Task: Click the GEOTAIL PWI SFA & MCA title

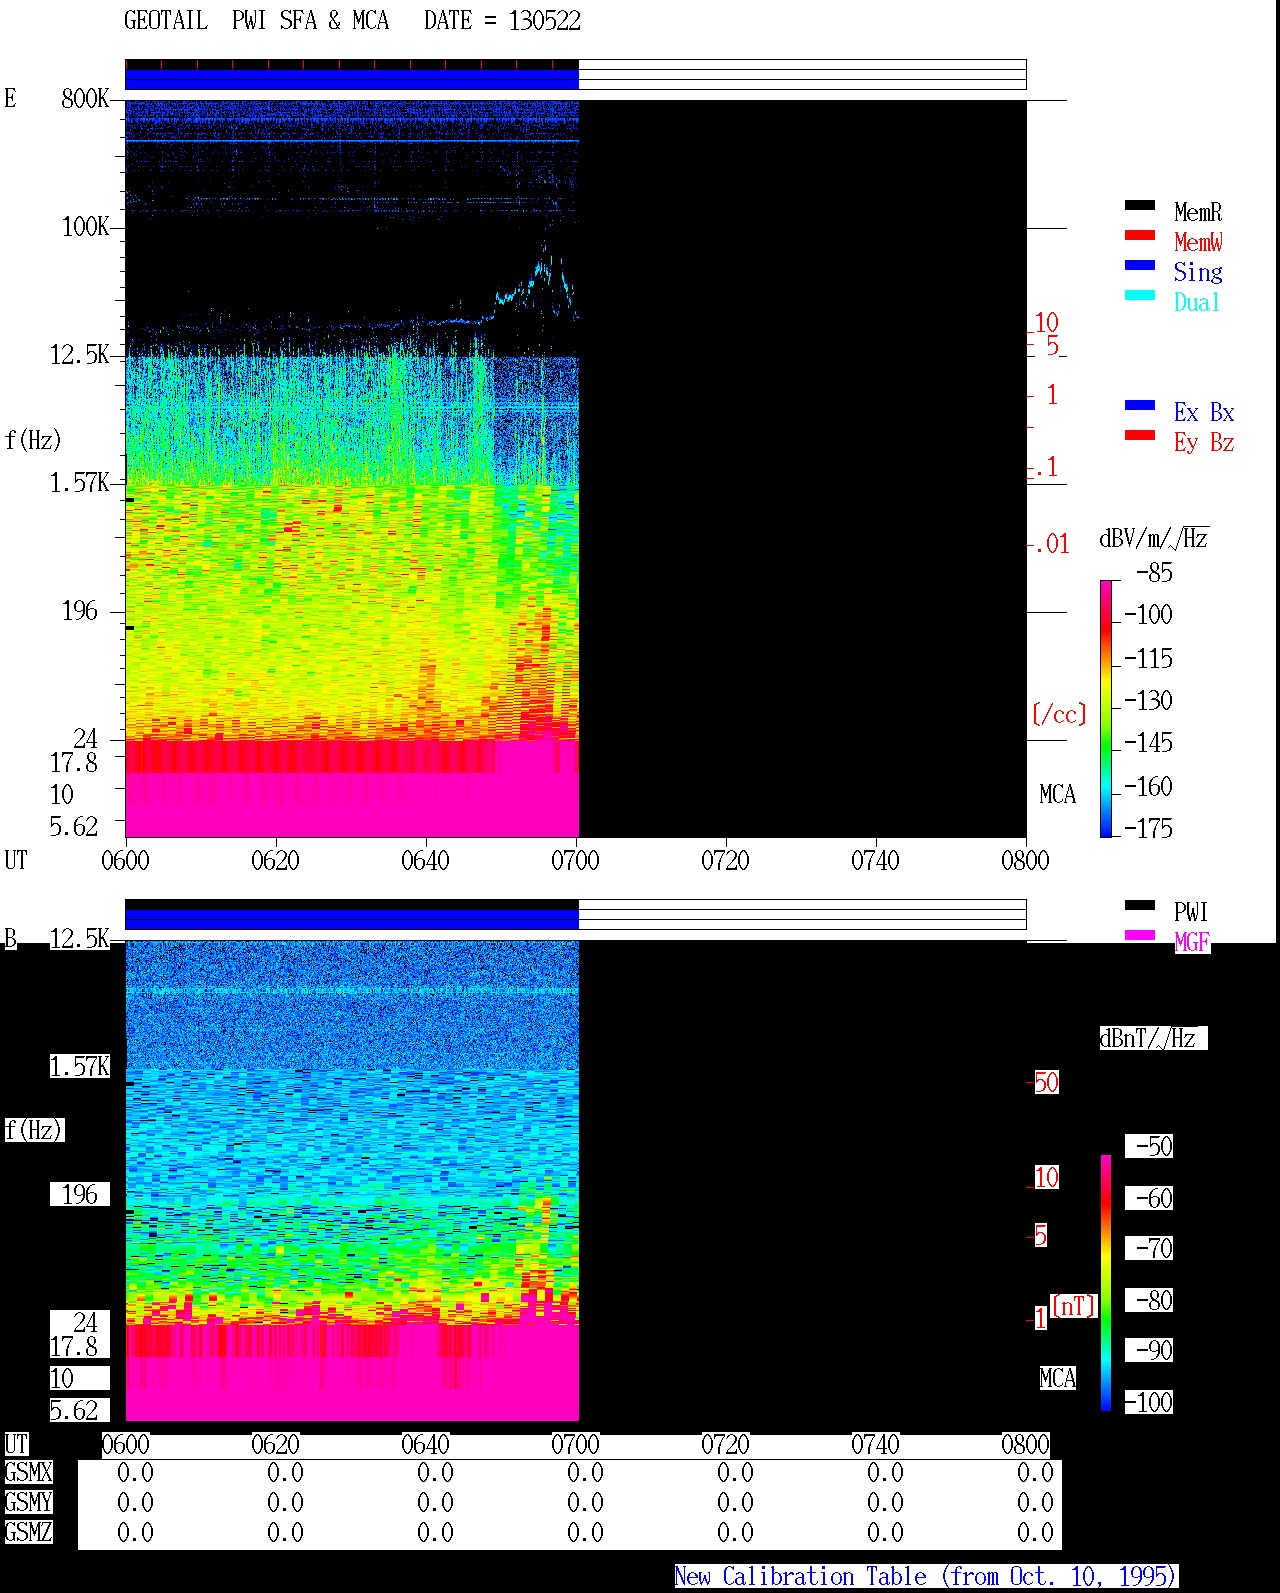Action: (256, 21)
